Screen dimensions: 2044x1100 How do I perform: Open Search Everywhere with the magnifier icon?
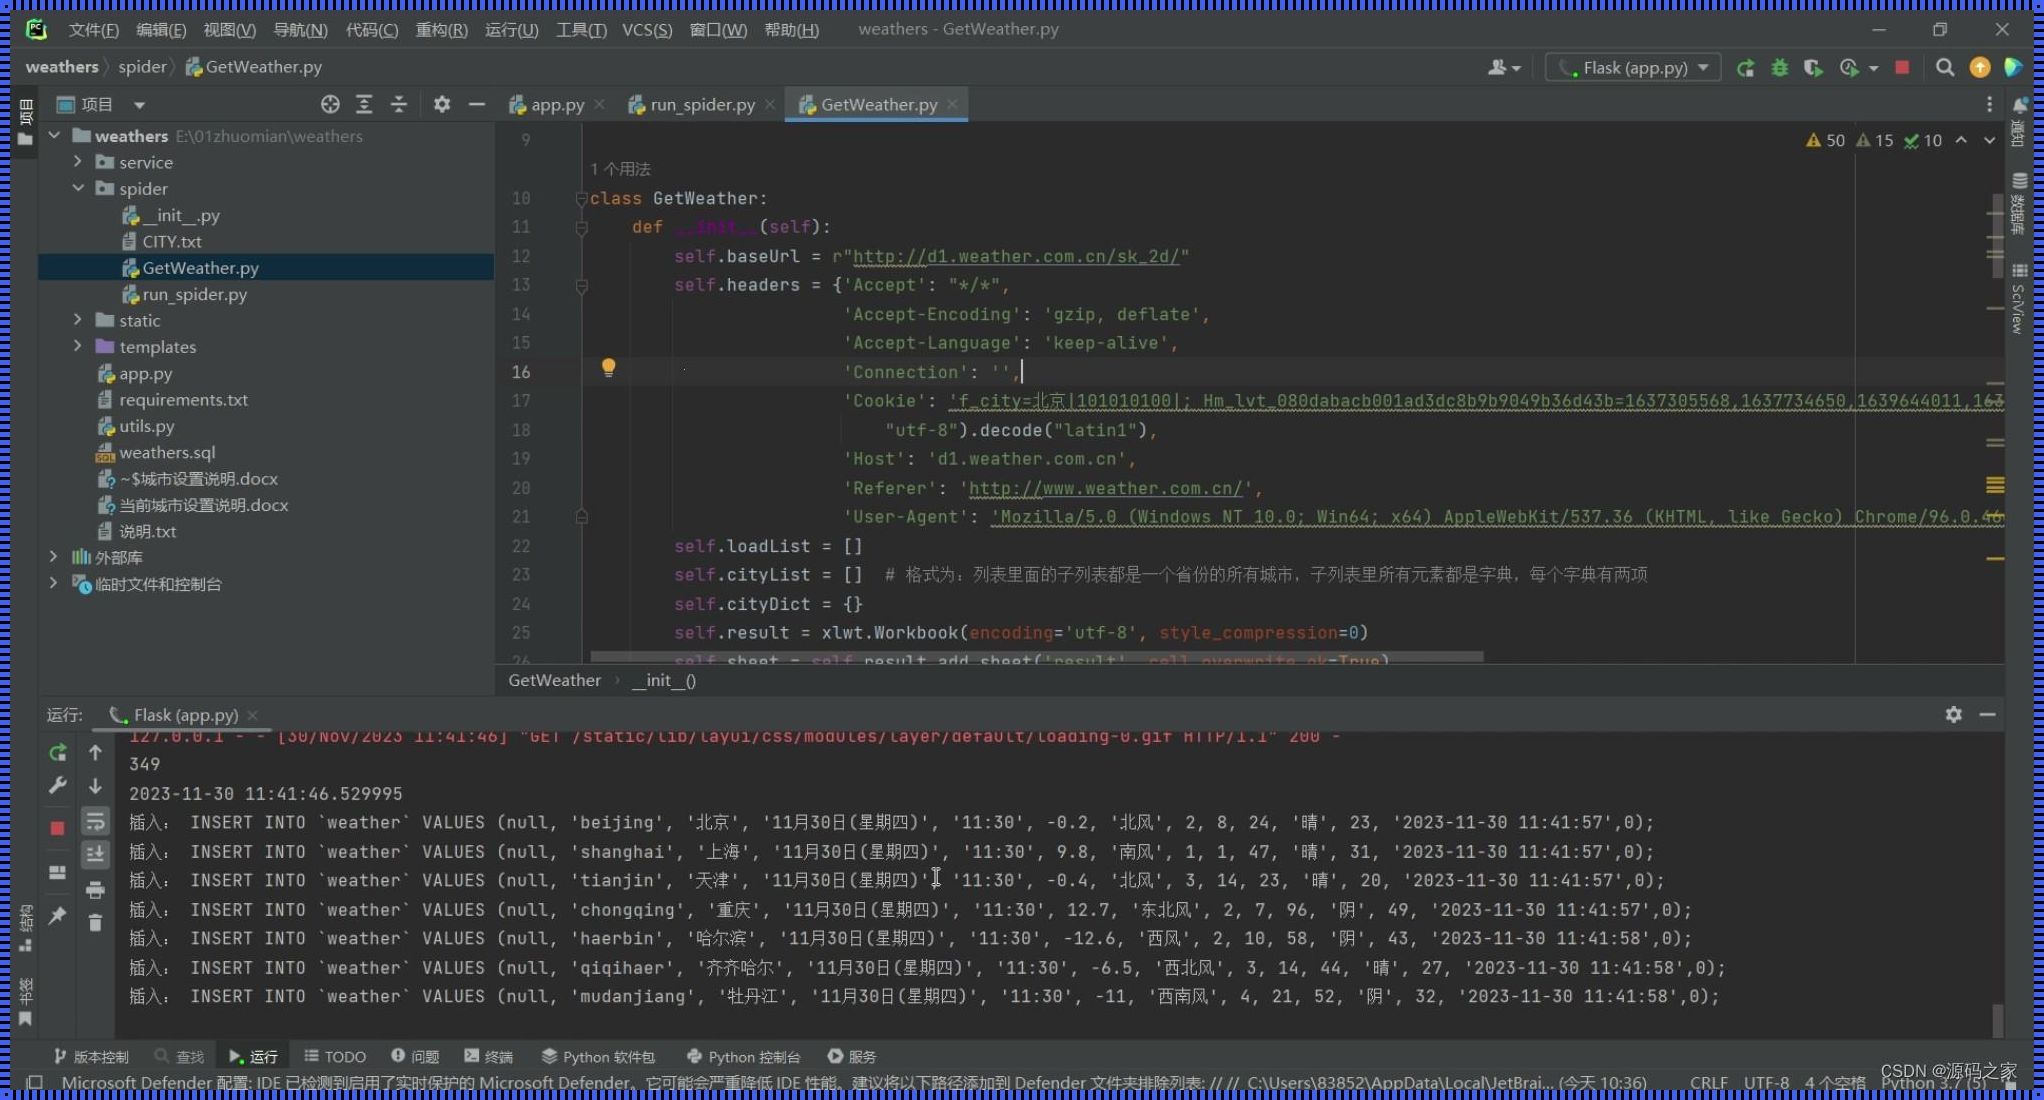(x=1945, y=67)
